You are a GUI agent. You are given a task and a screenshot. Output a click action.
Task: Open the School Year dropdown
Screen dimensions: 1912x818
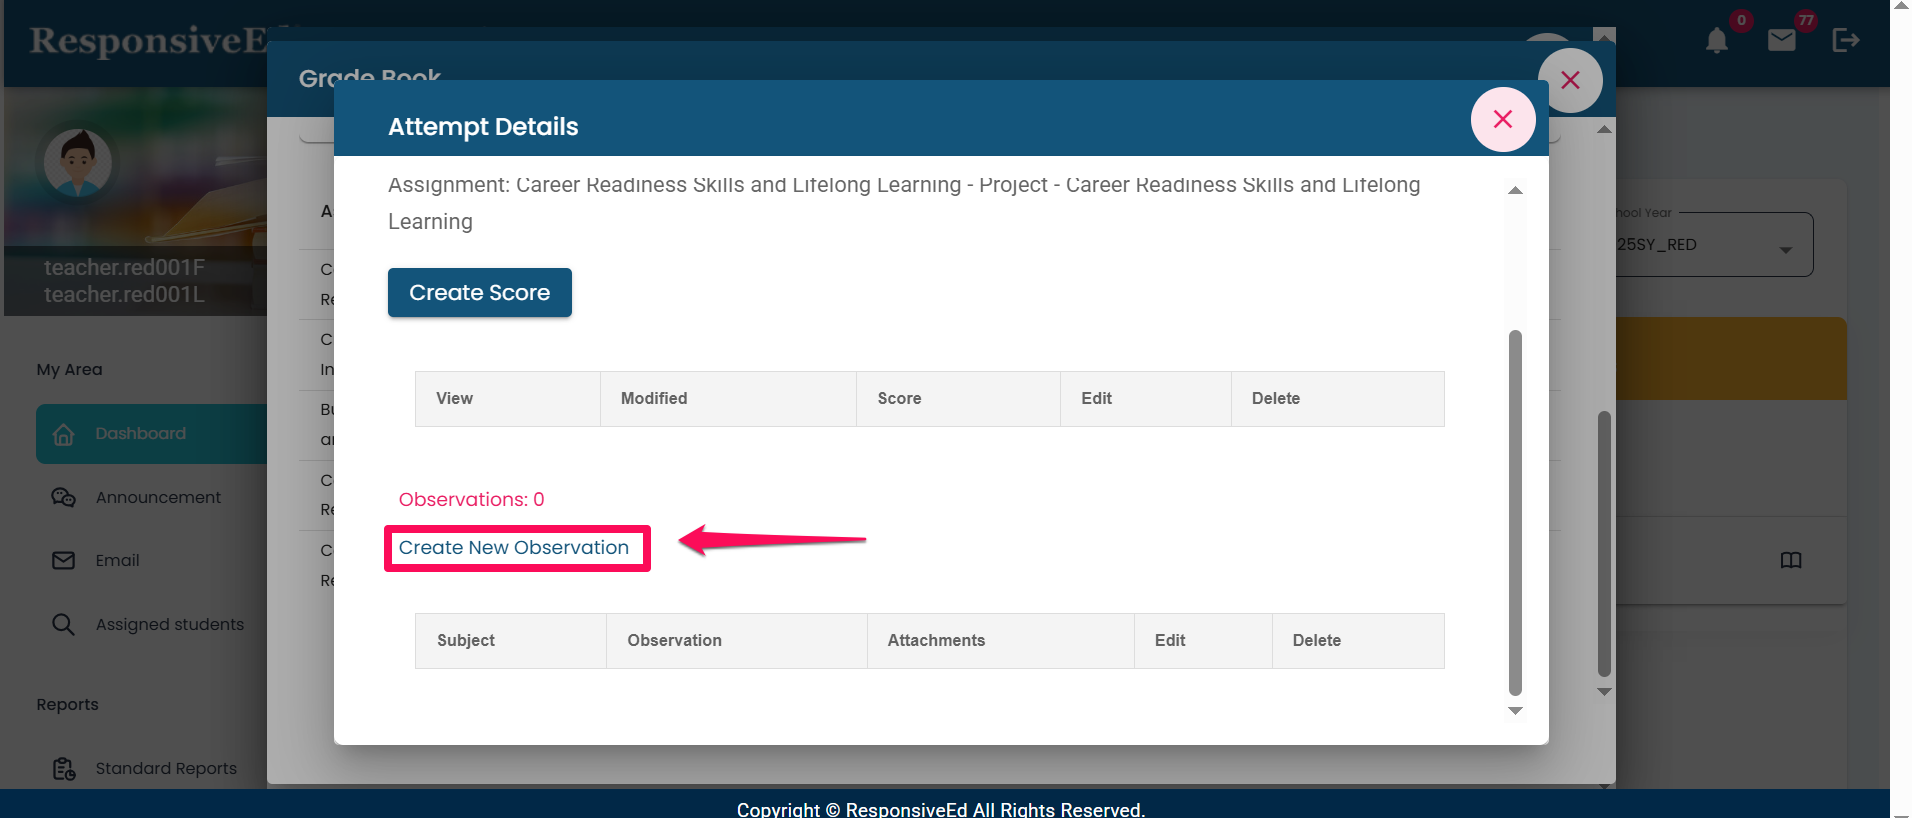pyautogui.click(x=1714, y=245)
